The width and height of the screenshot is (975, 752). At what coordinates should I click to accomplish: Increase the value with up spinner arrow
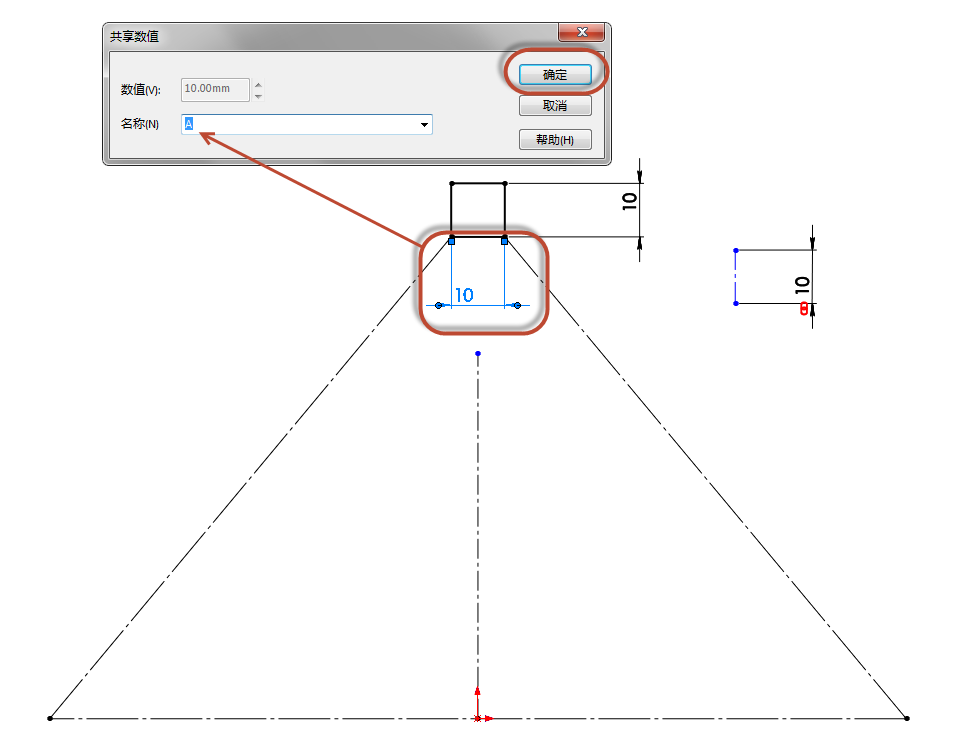(x=259, y=84)
